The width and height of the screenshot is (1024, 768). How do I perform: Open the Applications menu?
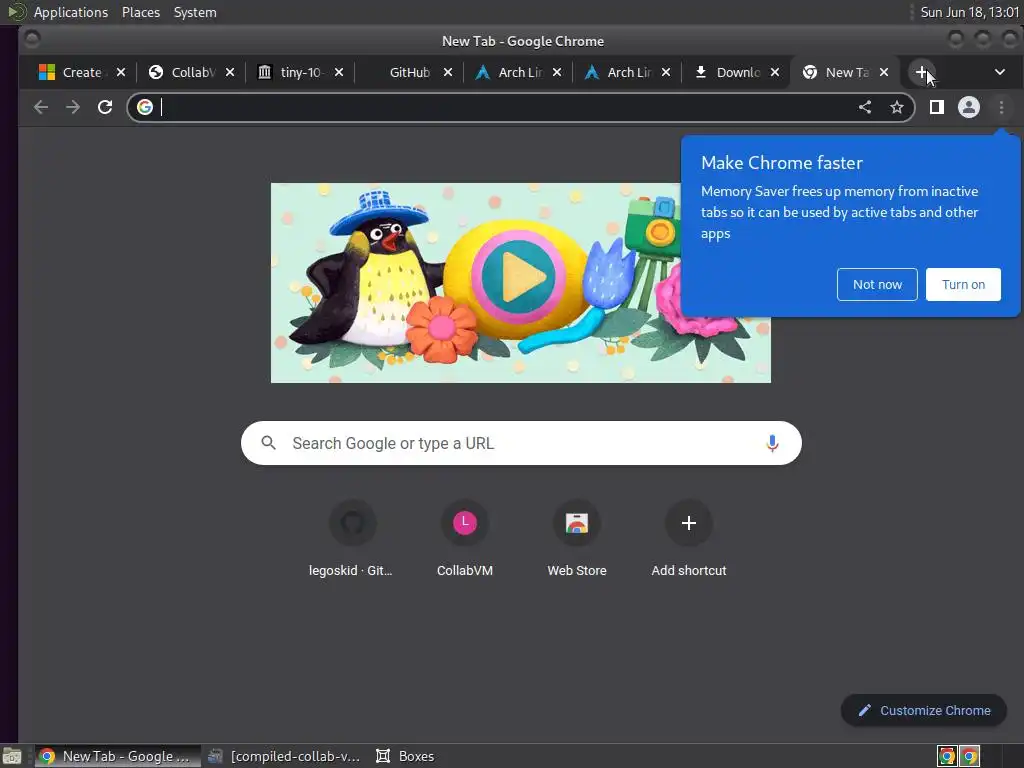[x=71, y=12]
